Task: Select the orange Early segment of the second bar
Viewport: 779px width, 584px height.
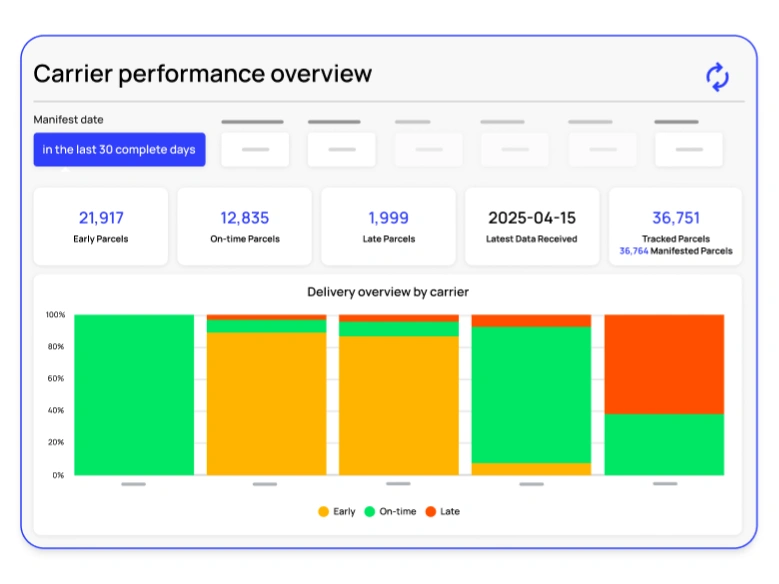Action: point(266,404)
